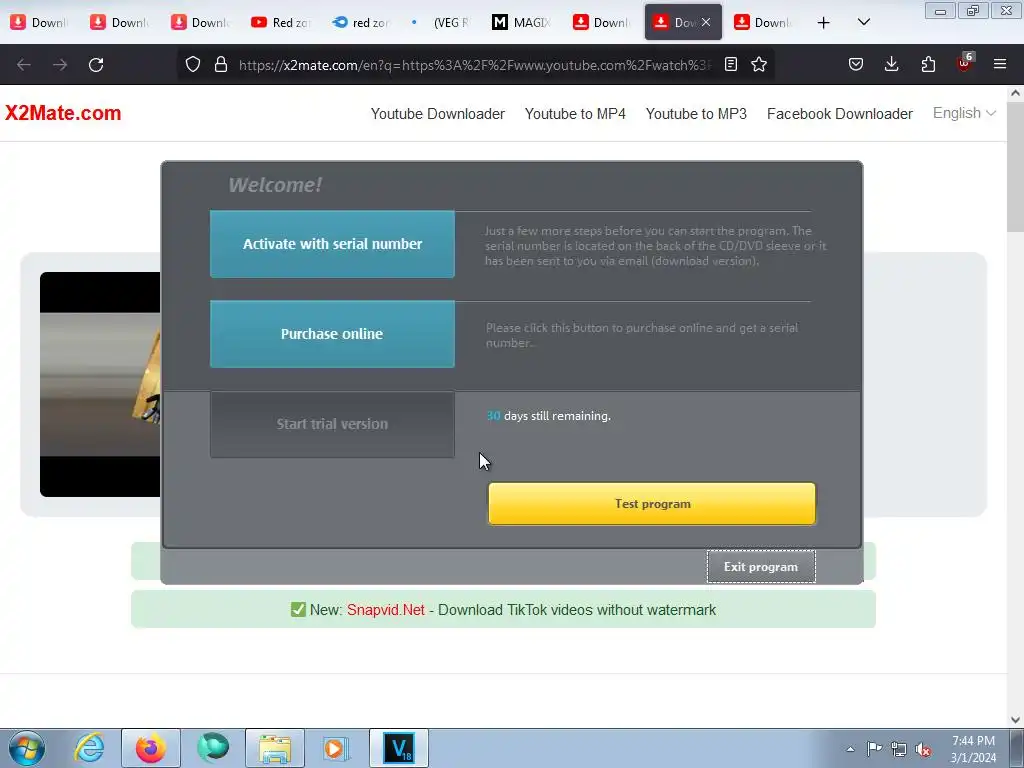Image resolution: width=1024 pixels, height=768 pixels.
Task: Click the Firefox taskbar icon
Action: pyautogui.click(x=150, y=748)
